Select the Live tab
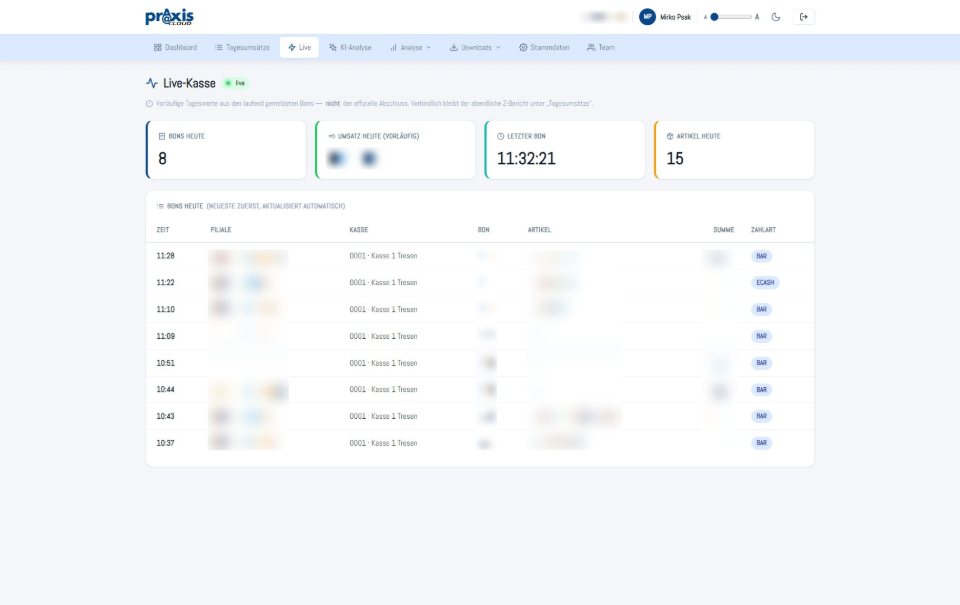 pos(299,47)
